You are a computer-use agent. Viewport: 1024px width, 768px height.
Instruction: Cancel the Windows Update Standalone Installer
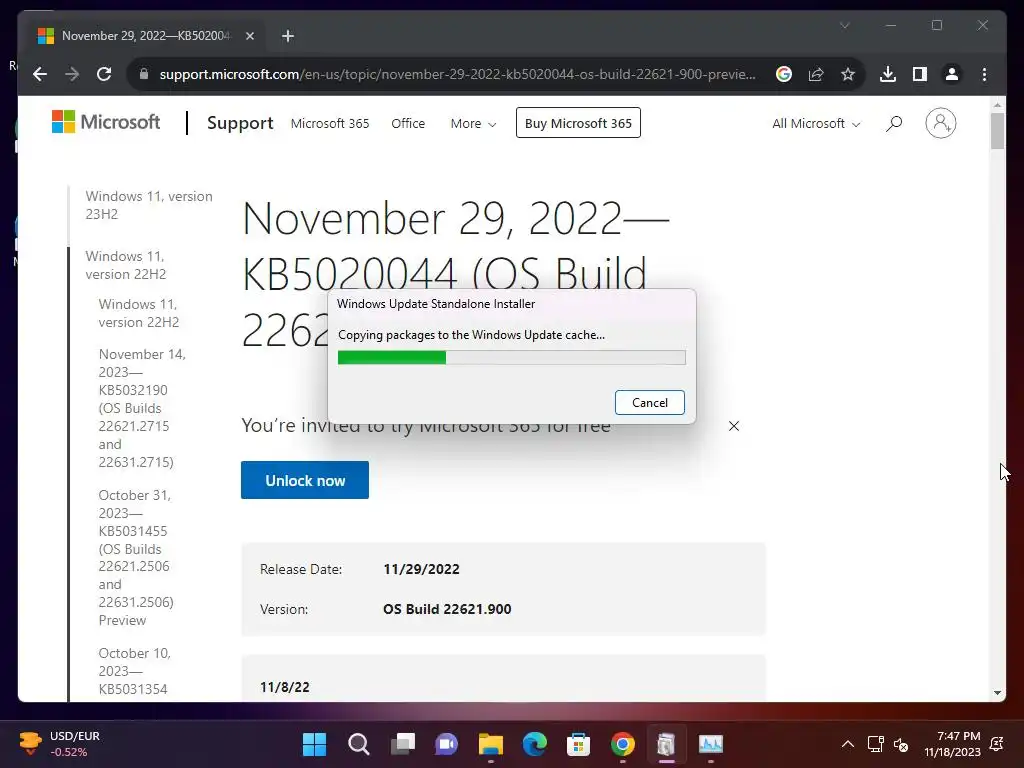650,402
